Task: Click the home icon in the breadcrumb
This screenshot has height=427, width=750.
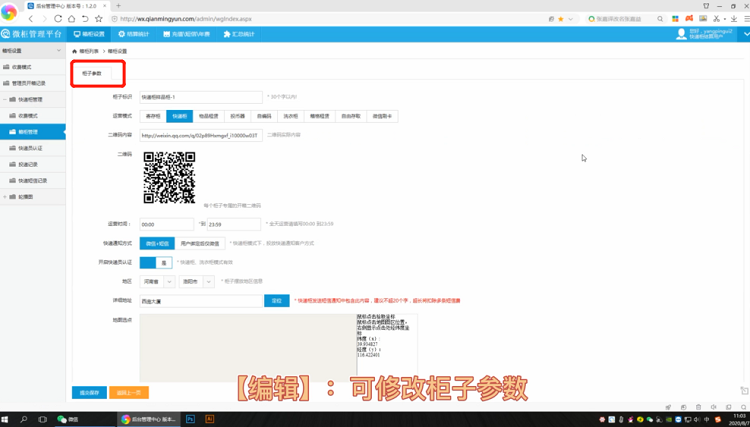Action: point(75,51)
